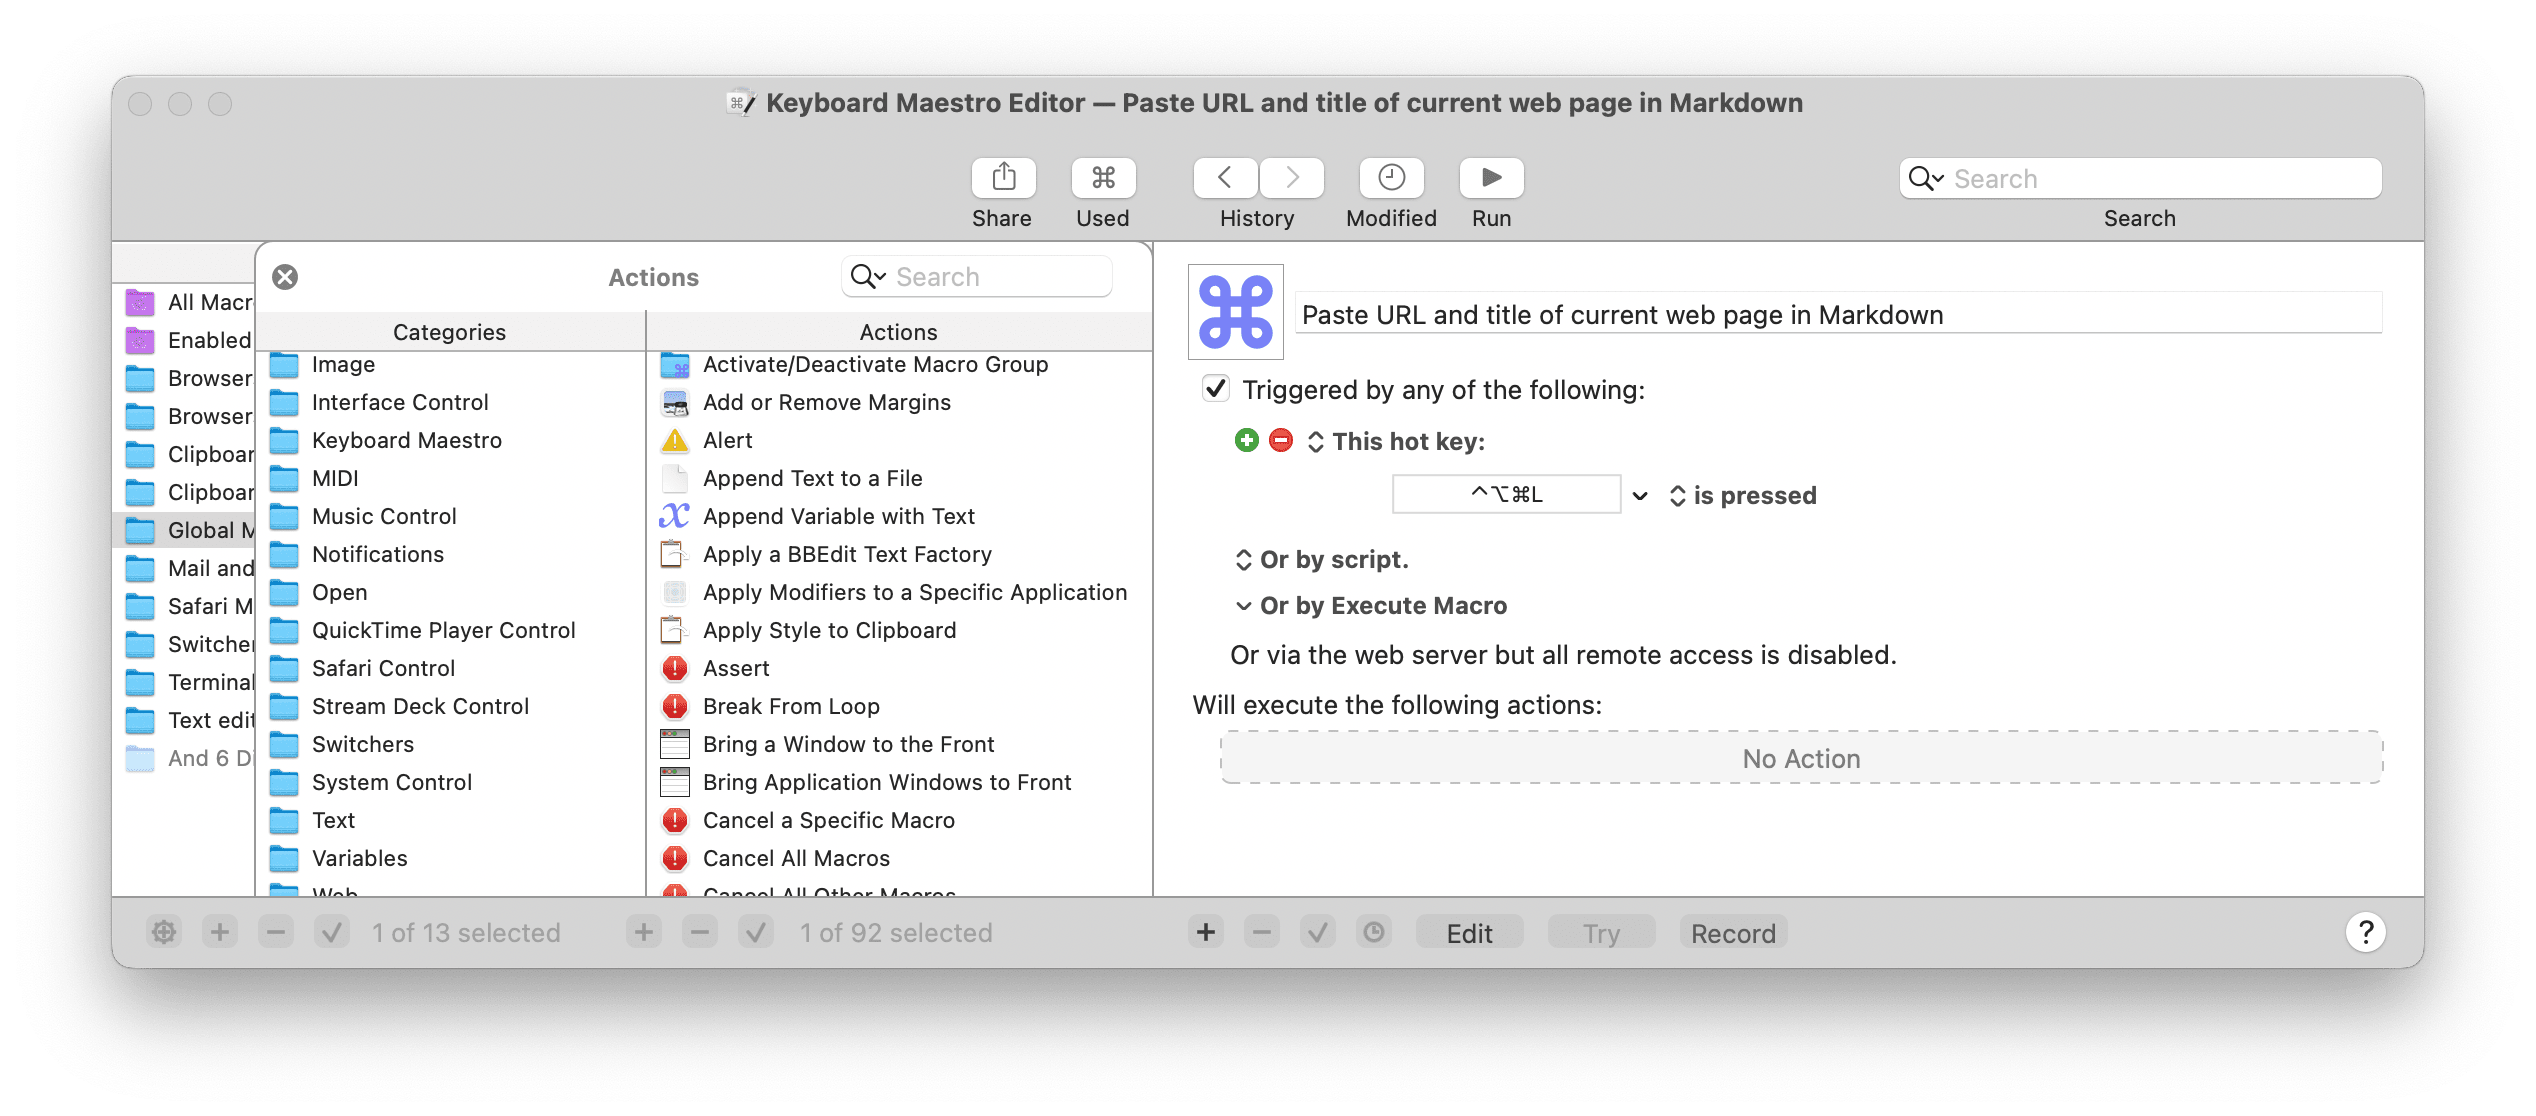
Task: Select the Alert action warning icon
Action: click(675, 440)
